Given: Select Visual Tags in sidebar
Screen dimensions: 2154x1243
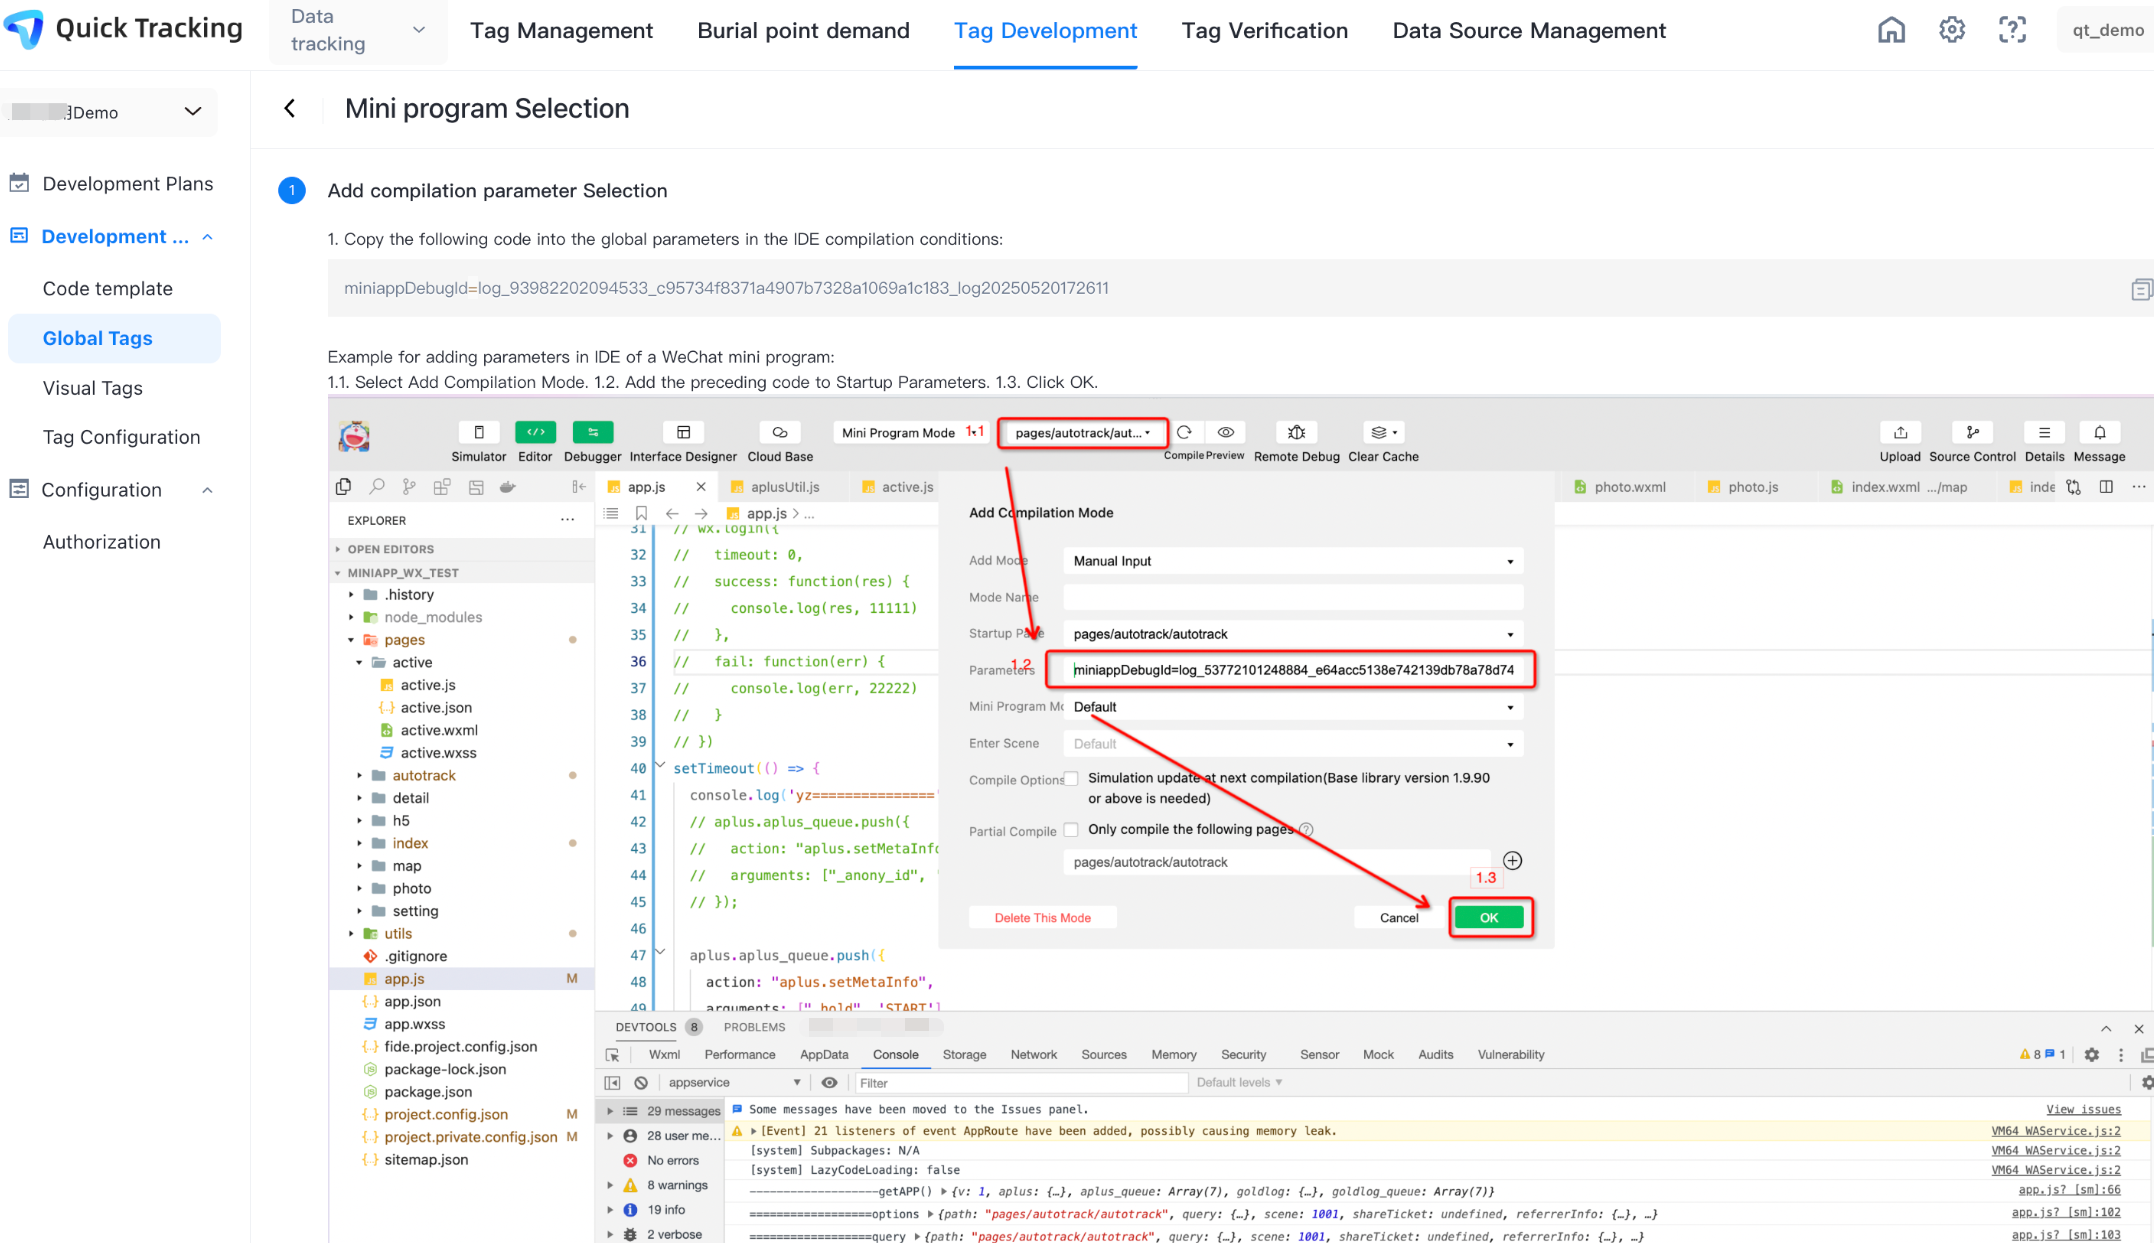Looking at the screenshot, I should pyautogui.click(x=92, y=388).
